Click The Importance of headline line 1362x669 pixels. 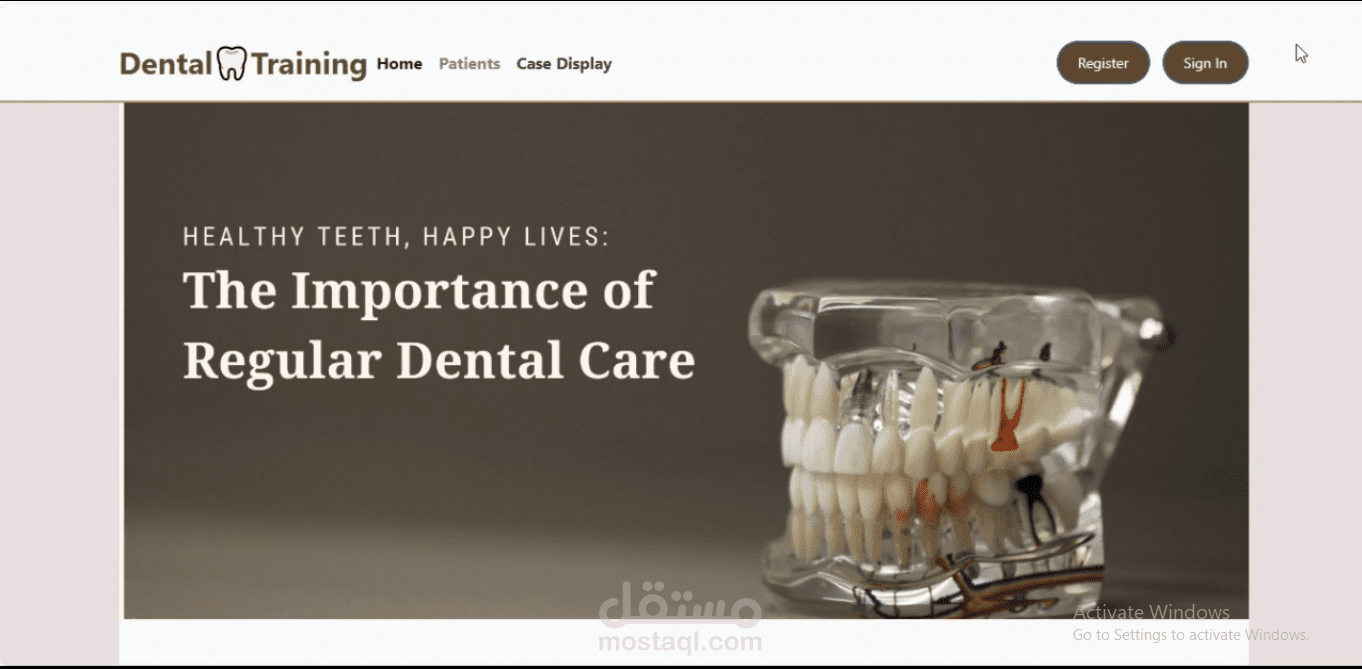(419, 291)
